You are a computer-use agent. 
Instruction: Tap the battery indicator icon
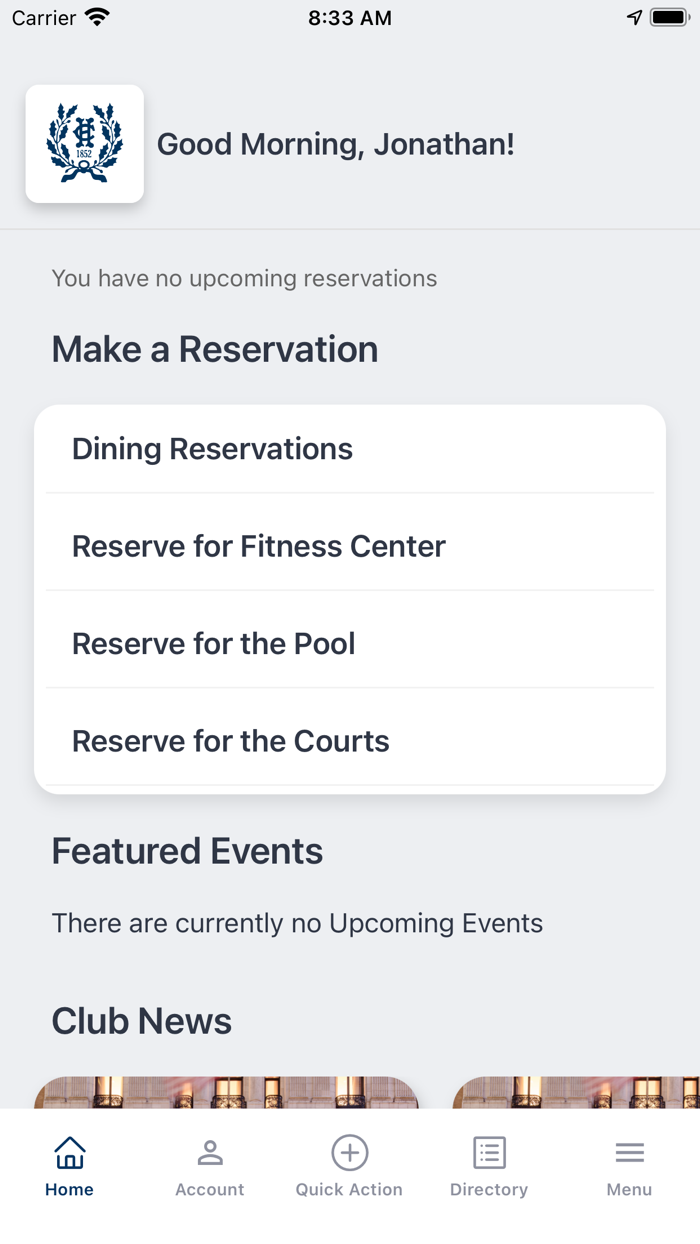[x=668, y=18]
